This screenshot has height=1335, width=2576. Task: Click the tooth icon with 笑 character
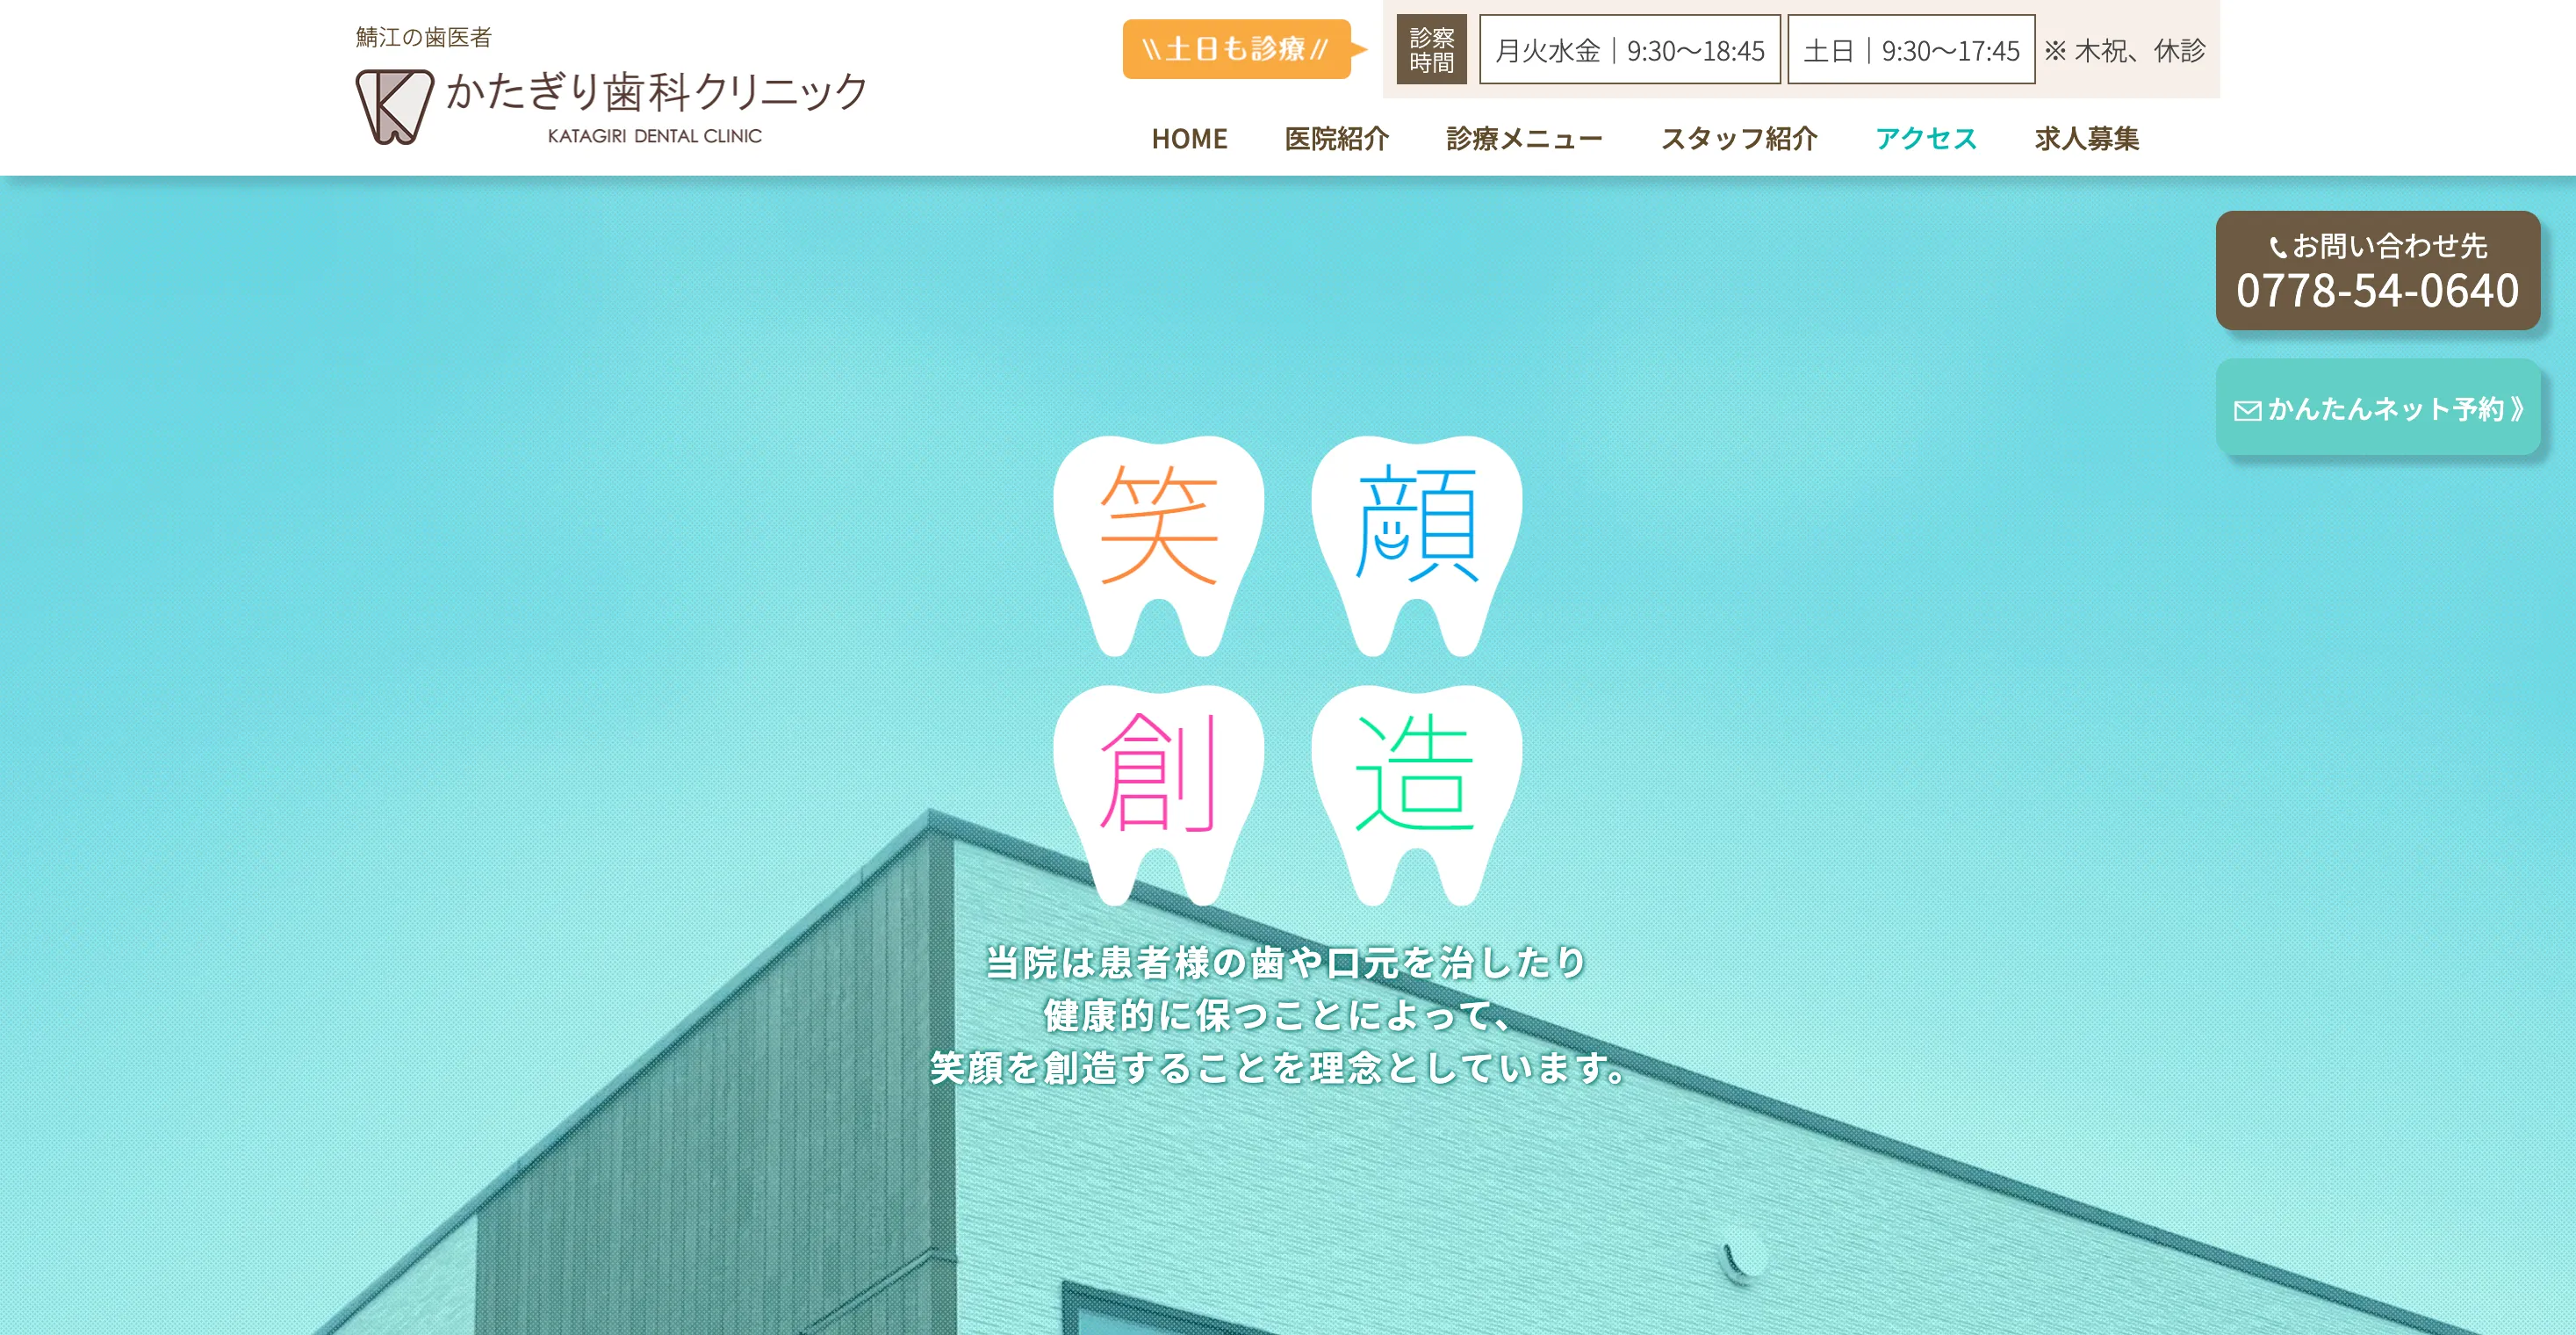[x=1158, y=546]
